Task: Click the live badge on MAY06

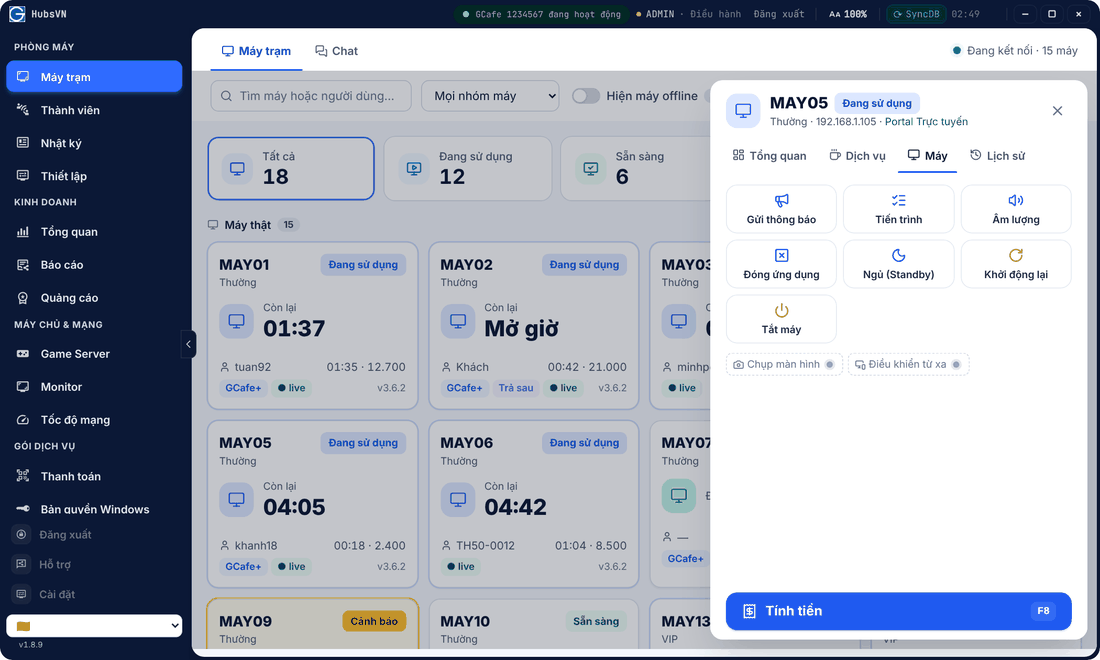Action: click(x=461, y=567)
